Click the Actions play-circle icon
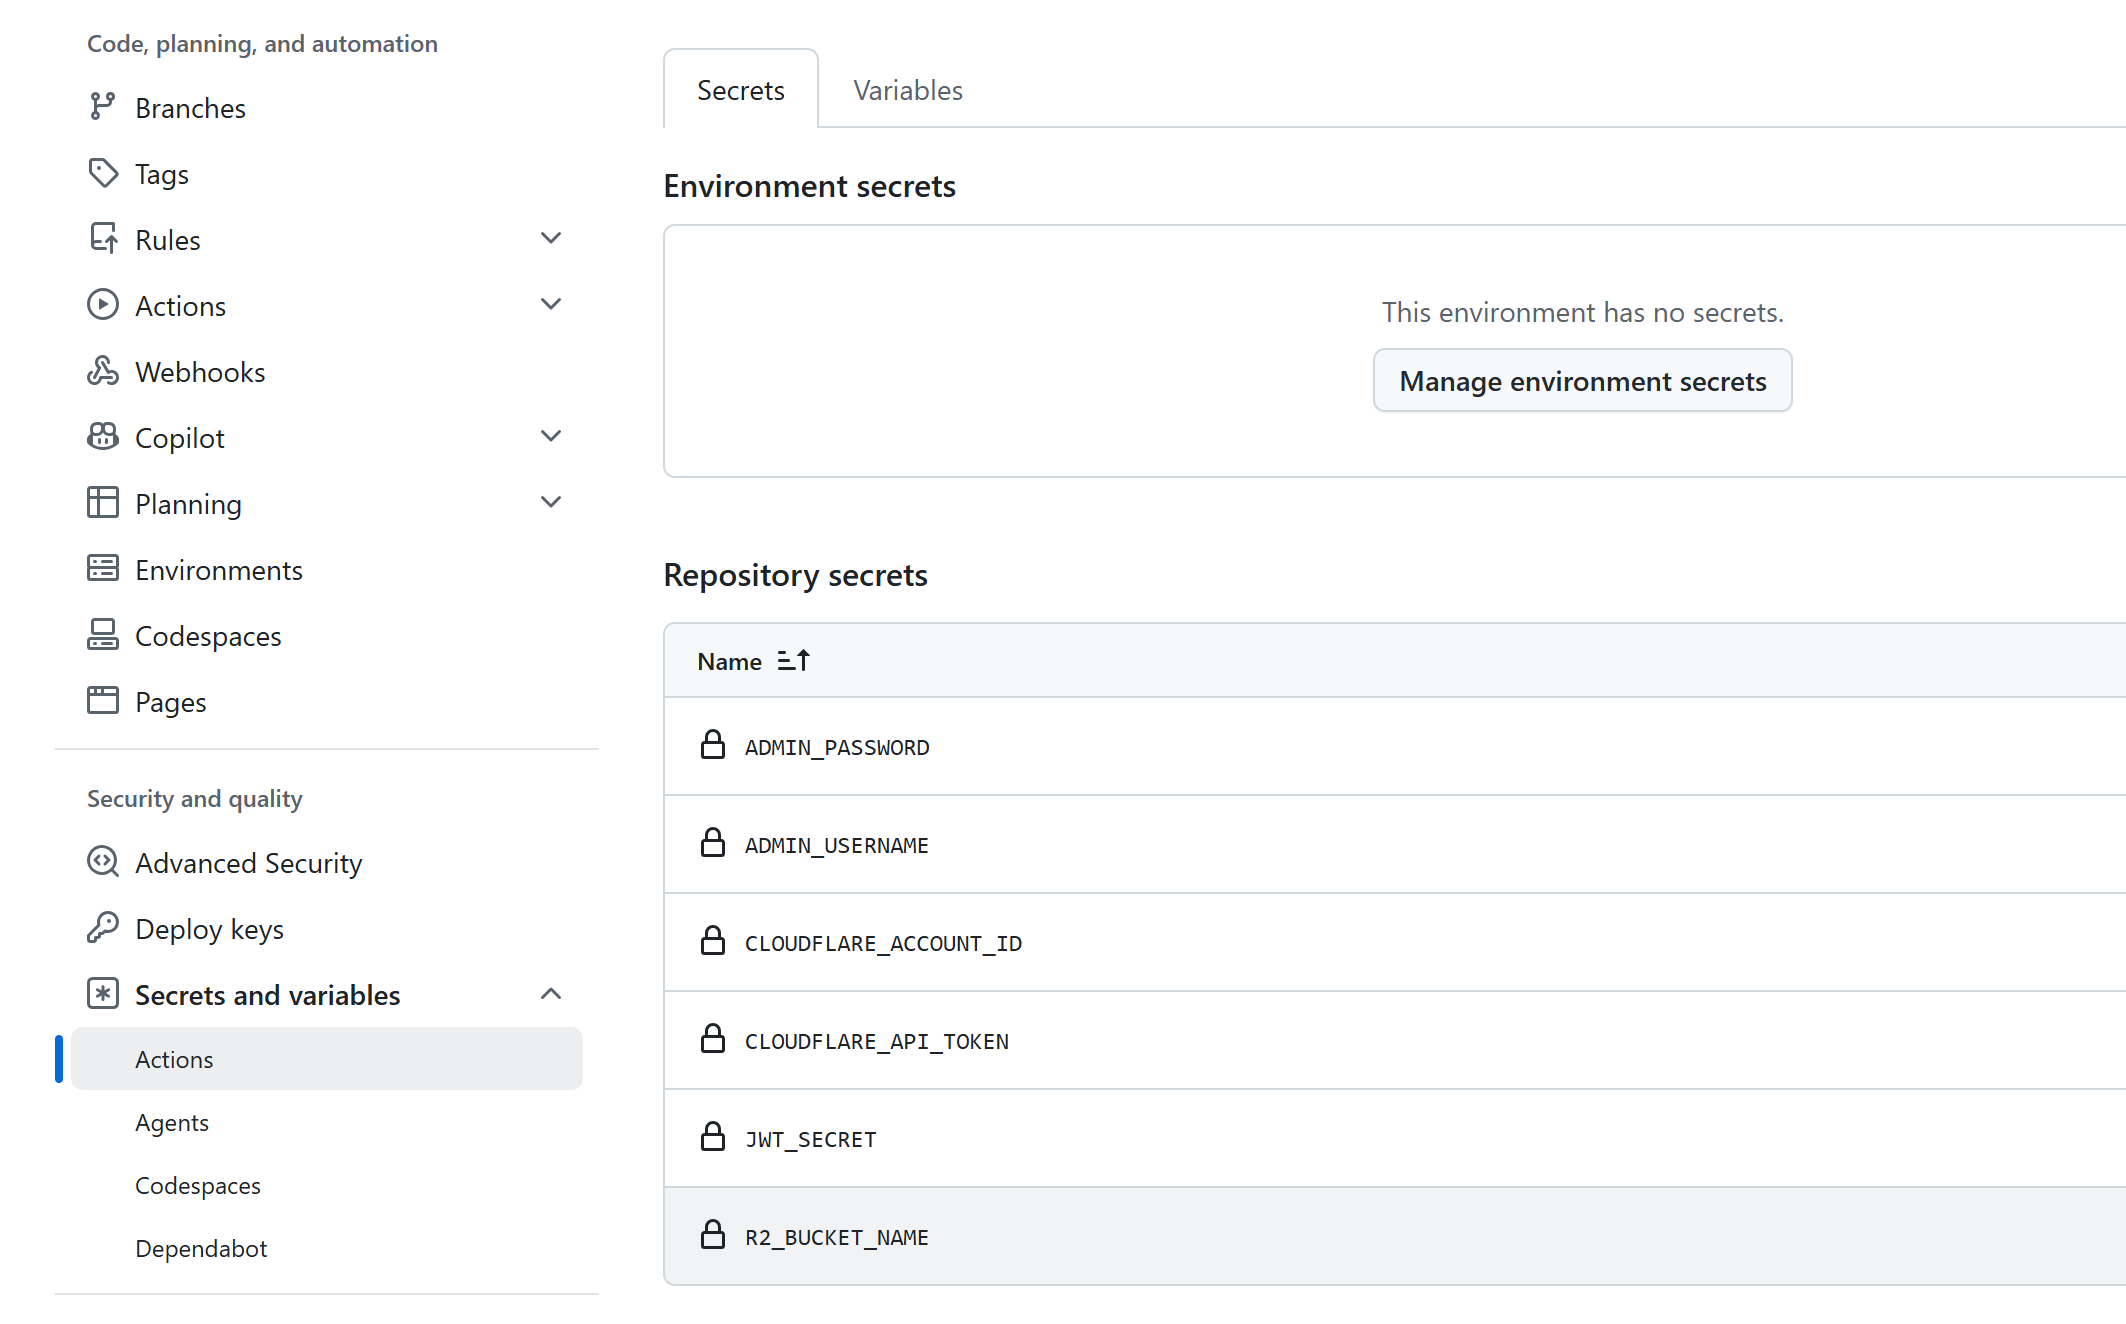 [x=102, y=305]
